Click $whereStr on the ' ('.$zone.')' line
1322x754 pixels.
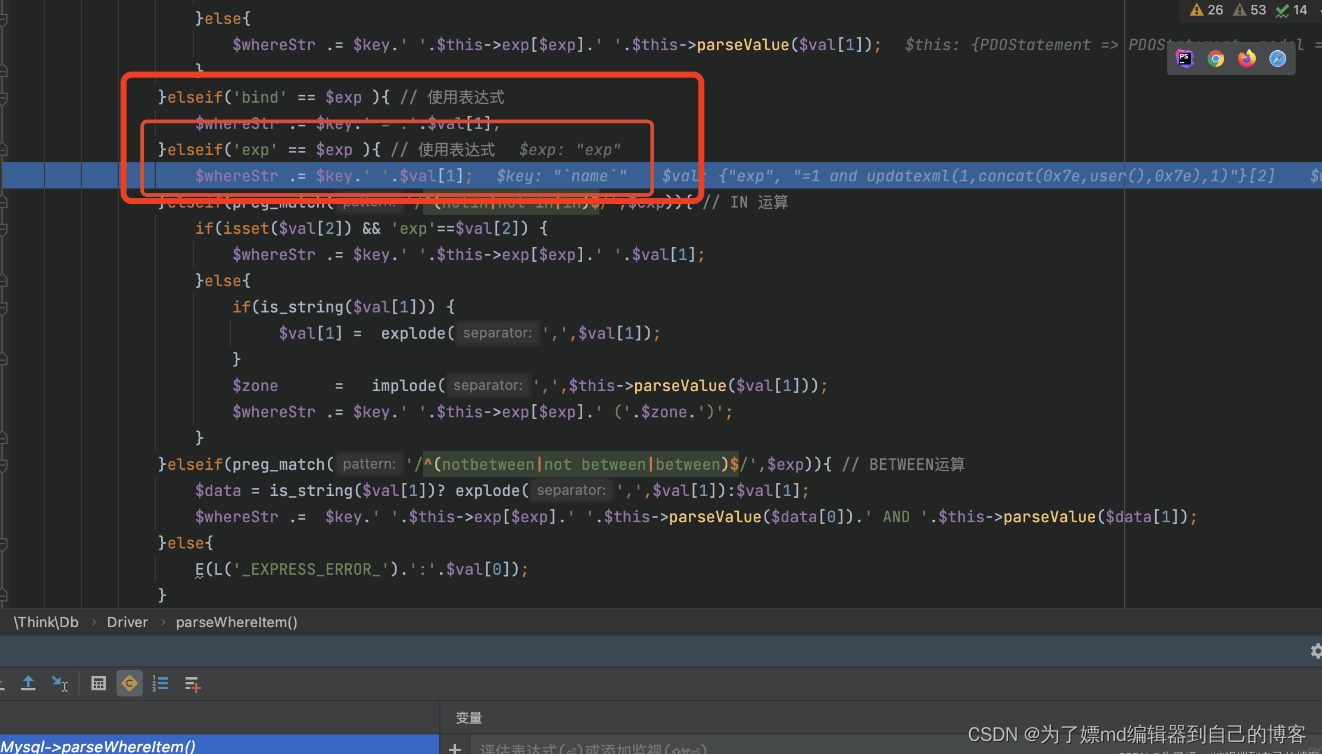tap(273, 412)
